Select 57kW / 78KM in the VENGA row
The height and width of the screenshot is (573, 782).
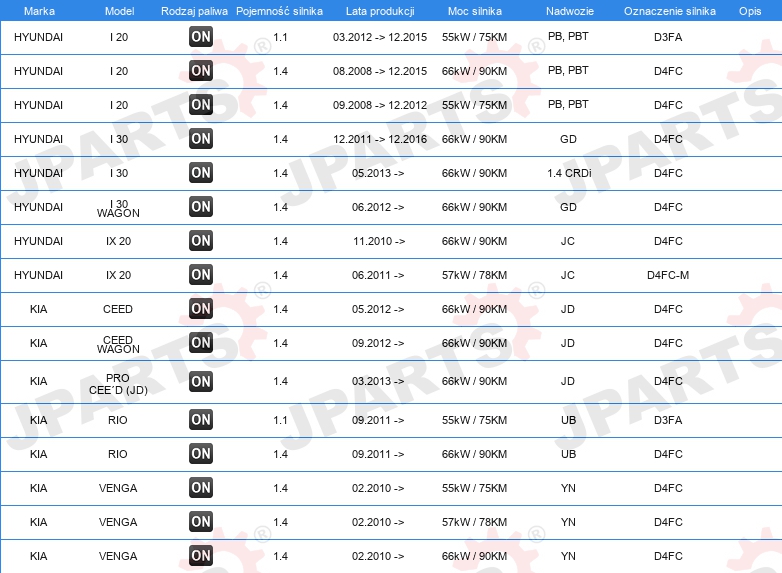(474, 522)
